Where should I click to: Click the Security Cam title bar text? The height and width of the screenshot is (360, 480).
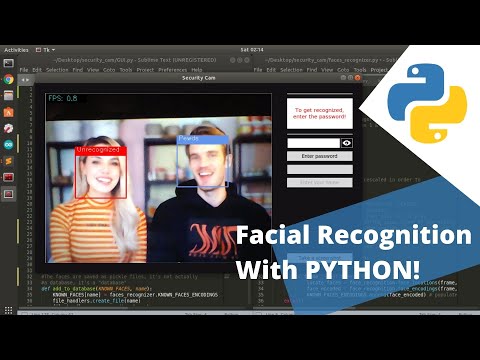[x=199, y=78]
